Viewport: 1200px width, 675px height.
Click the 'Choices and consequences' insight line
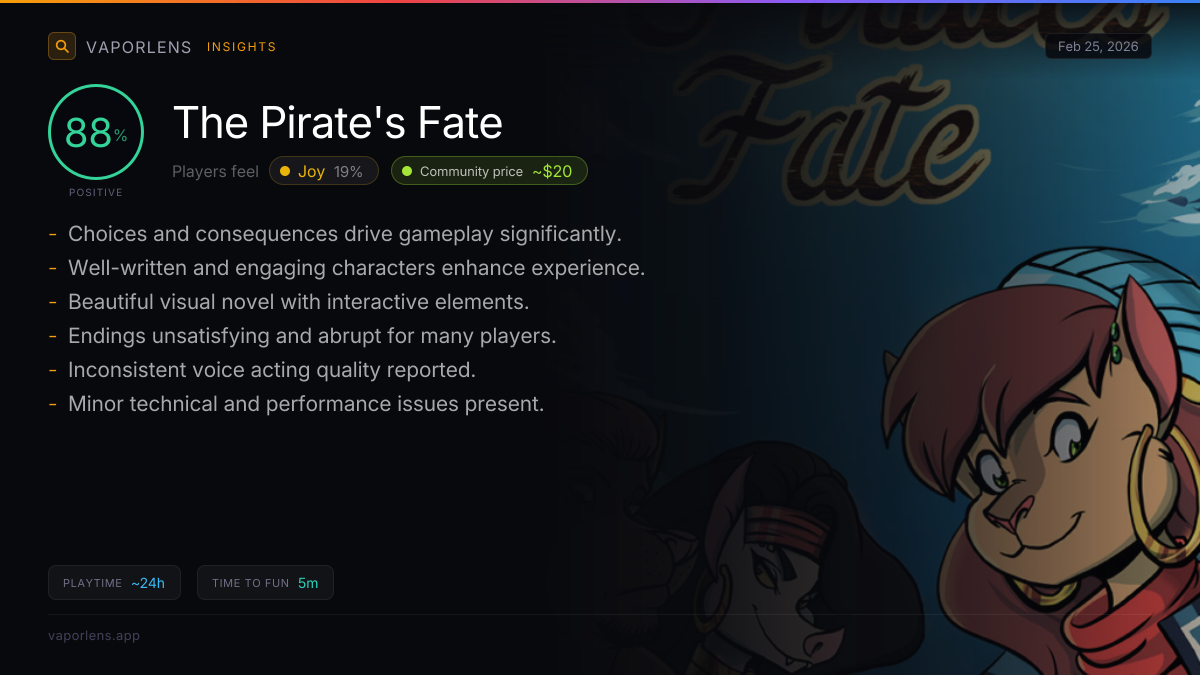(x=344, y=234)
